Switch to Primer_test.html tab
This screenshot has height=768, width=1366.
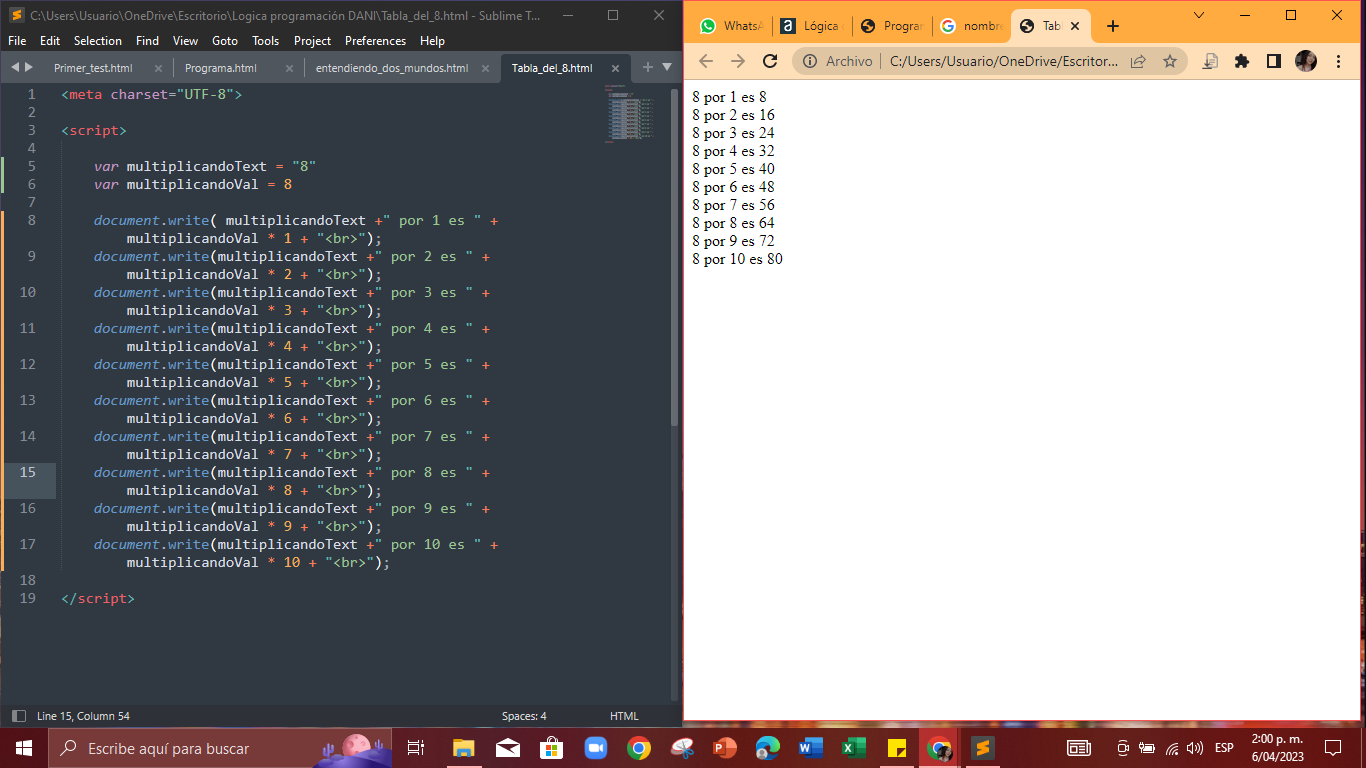click(x=93, y=68)
